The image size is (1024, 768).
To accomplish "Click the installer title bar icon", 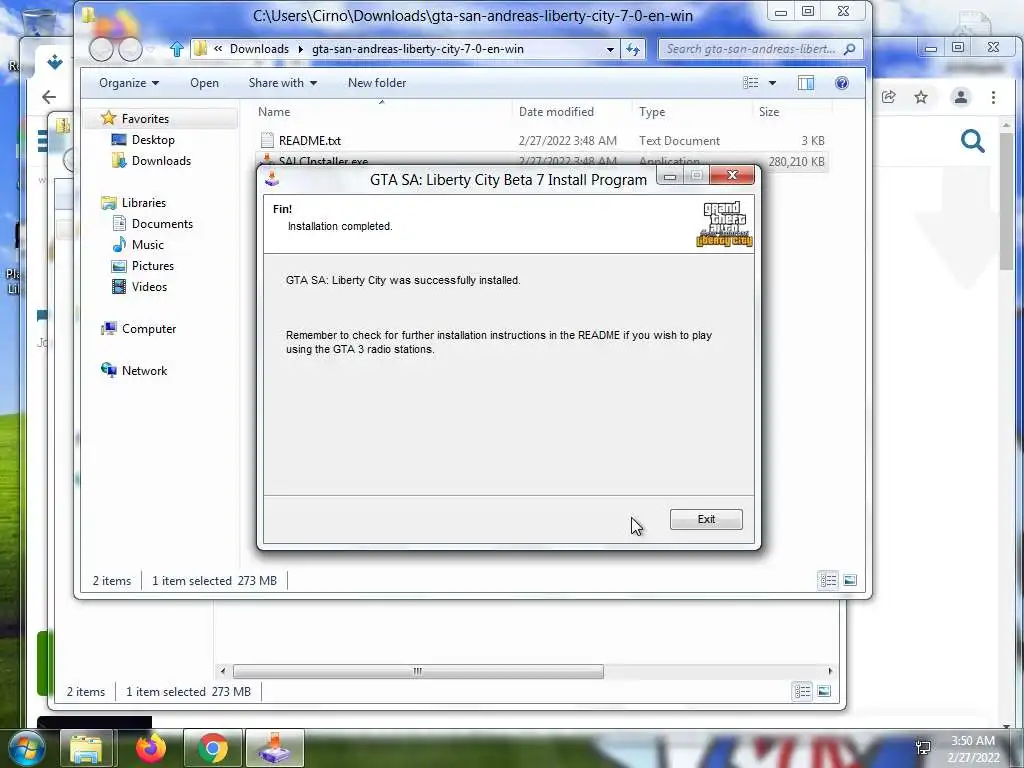I will pyautogui.click(x=272, y=178).
